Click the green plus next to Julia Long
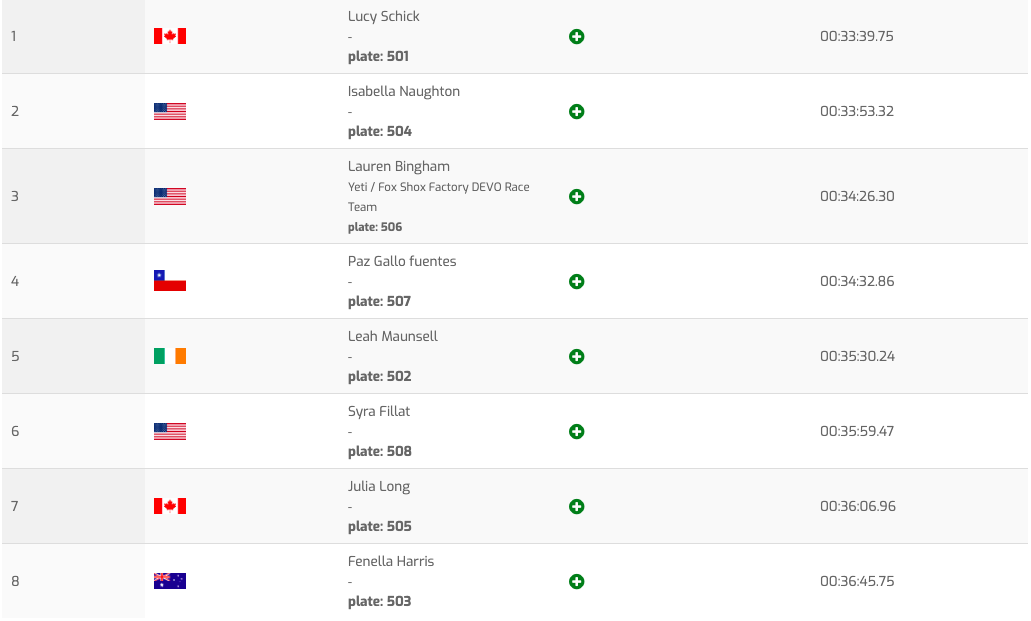Viewport: 1031px width, 621px height. coord(576,507)
